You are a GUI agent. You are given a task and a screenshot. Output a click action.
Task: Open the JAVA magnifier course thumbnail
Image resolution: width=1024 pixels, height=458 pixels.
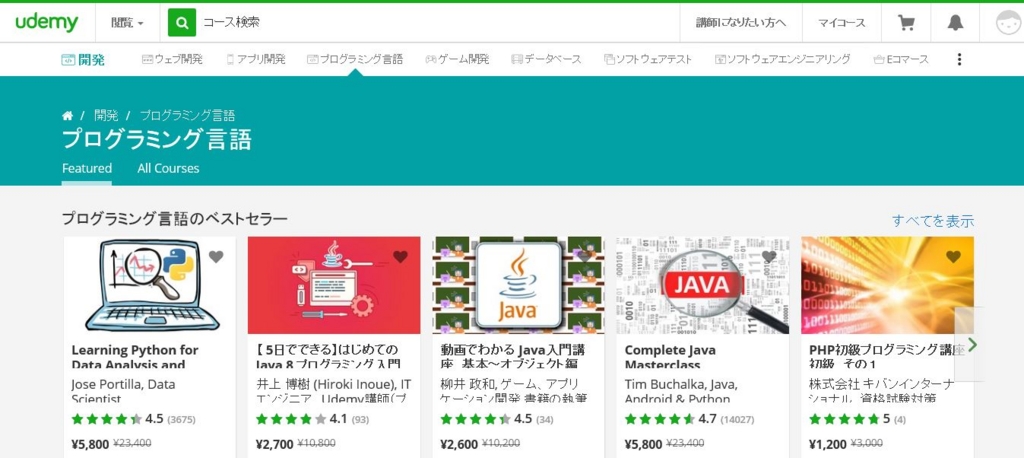coord(703,285)
